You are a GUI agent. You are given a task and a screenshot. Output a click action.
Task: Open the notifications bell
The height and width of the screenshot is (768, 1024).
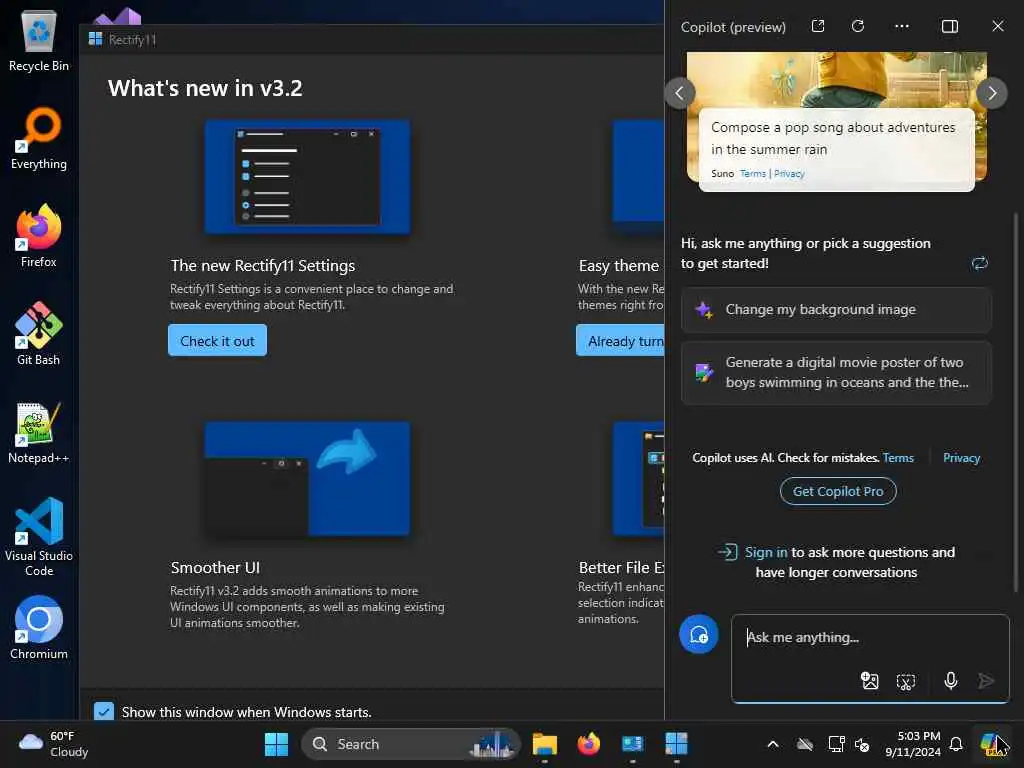955,744
